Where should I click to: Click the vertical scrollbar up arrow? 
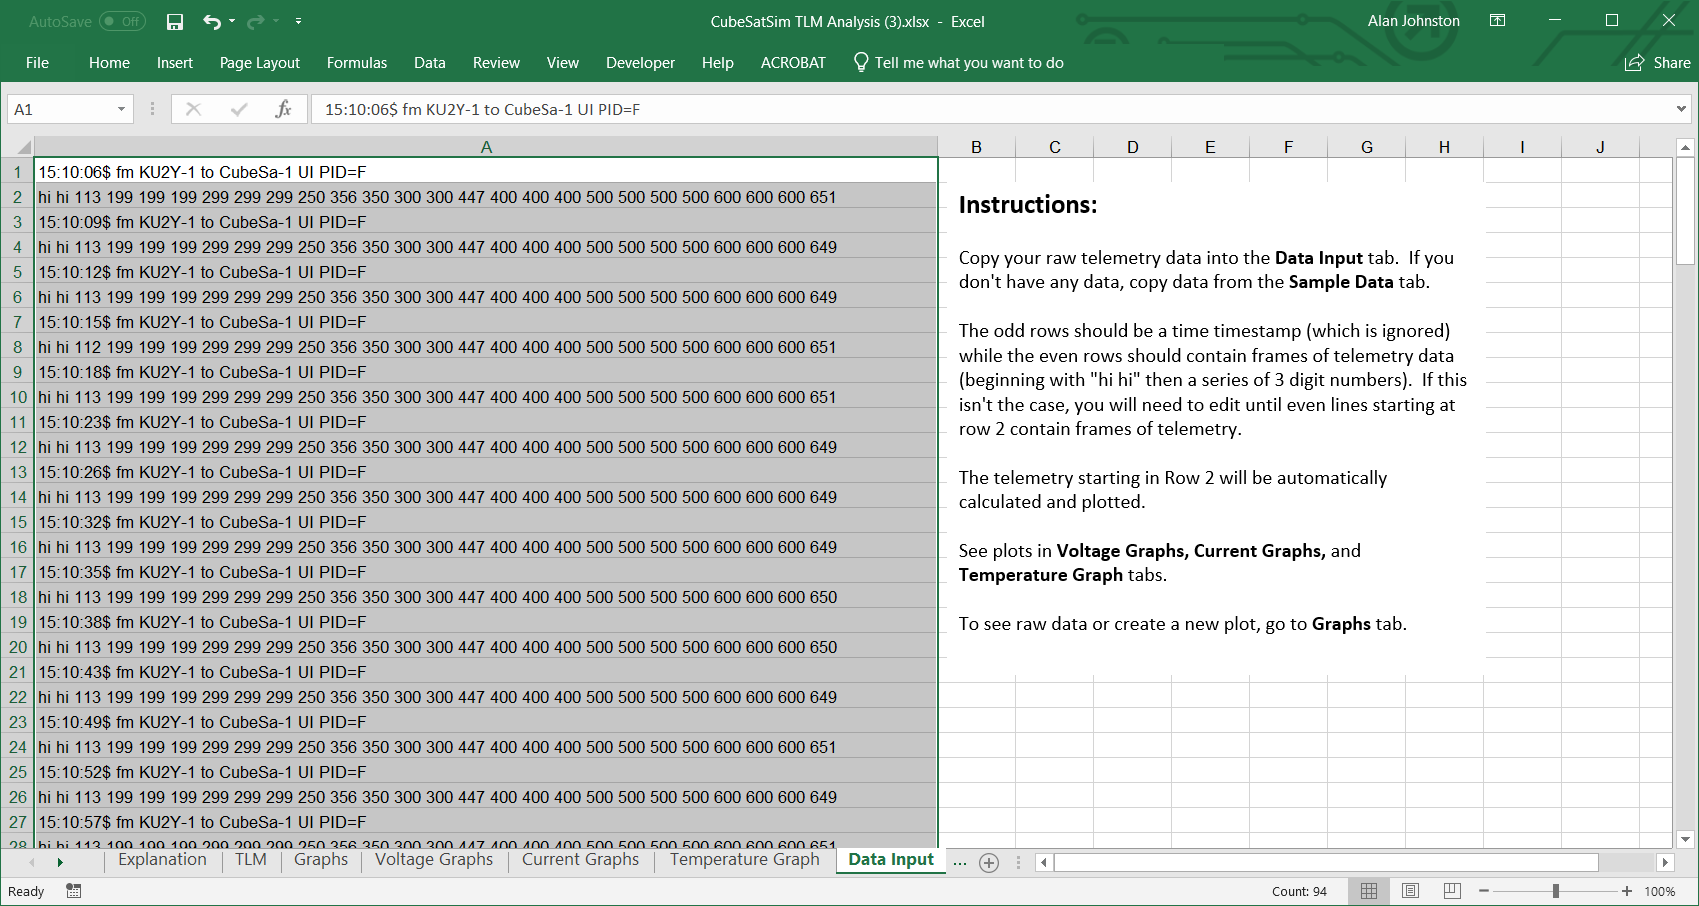[x=1685, y=147]
